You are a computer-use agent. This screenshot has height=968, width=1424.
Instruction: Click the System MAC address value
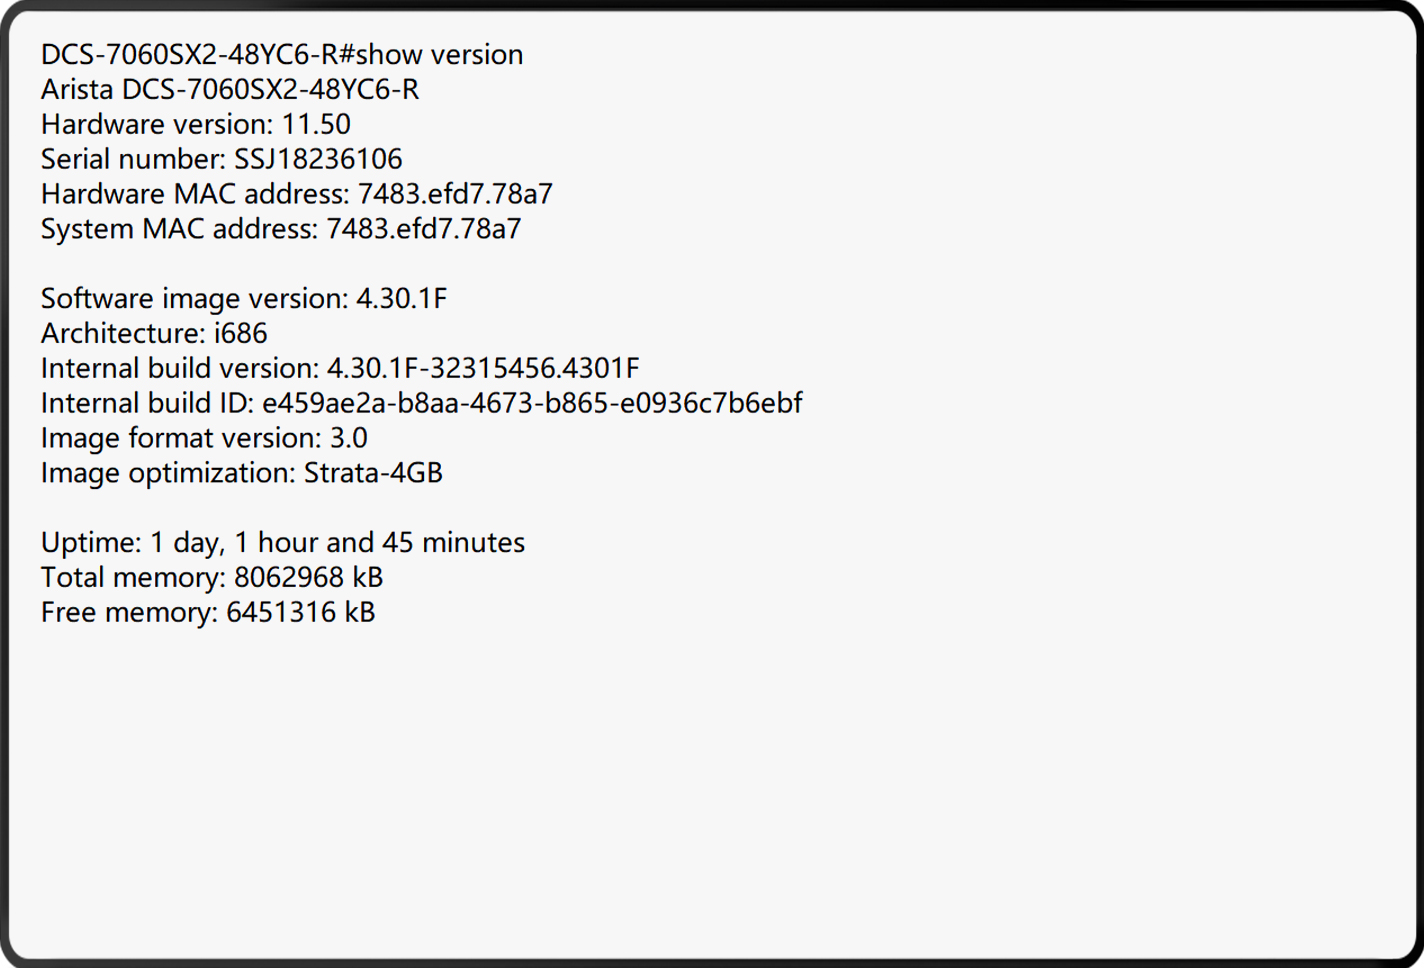click(423, 229)
